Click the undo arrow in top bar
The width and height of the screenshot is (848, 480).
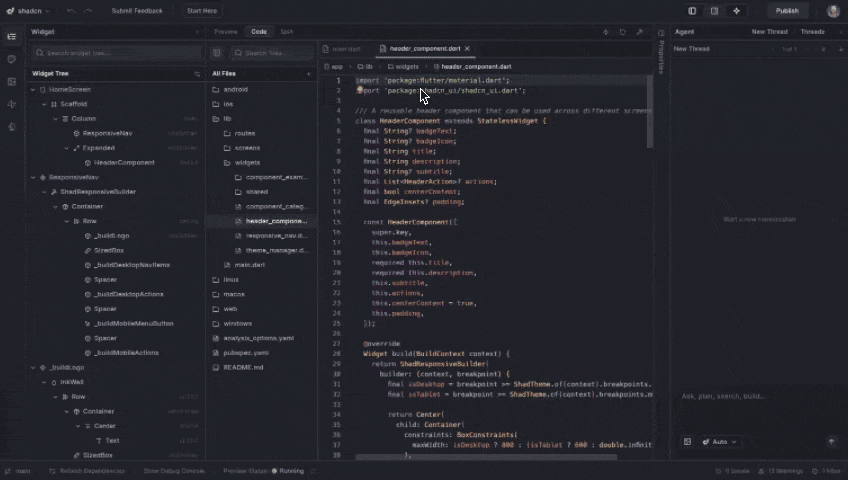tap(71, 11)
